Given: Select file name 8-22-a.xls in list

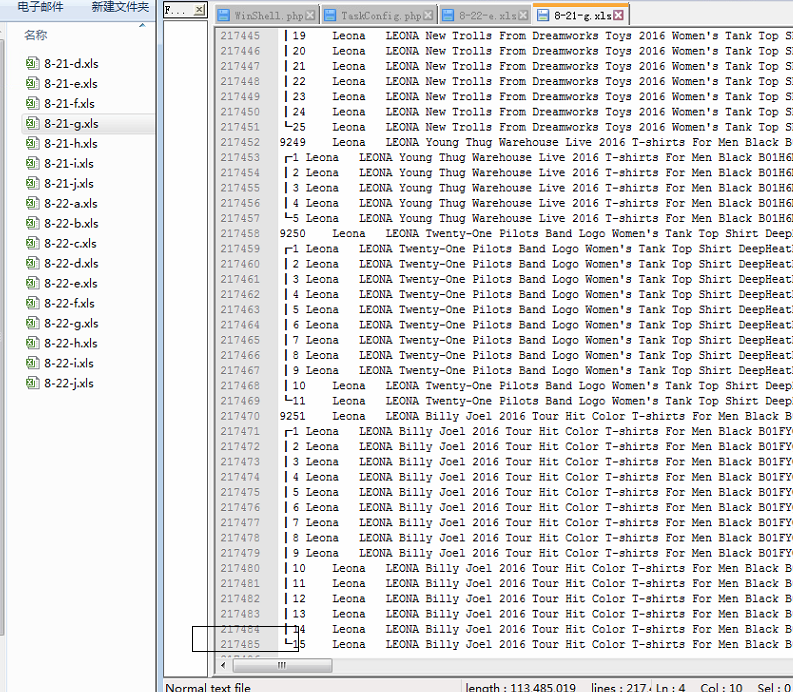Looking at the screenshot, I should click(71, 204).
